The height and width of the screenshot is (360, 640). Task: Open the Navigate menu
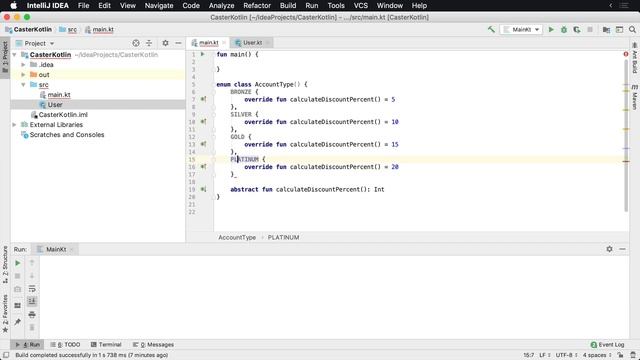click(159, 6)
